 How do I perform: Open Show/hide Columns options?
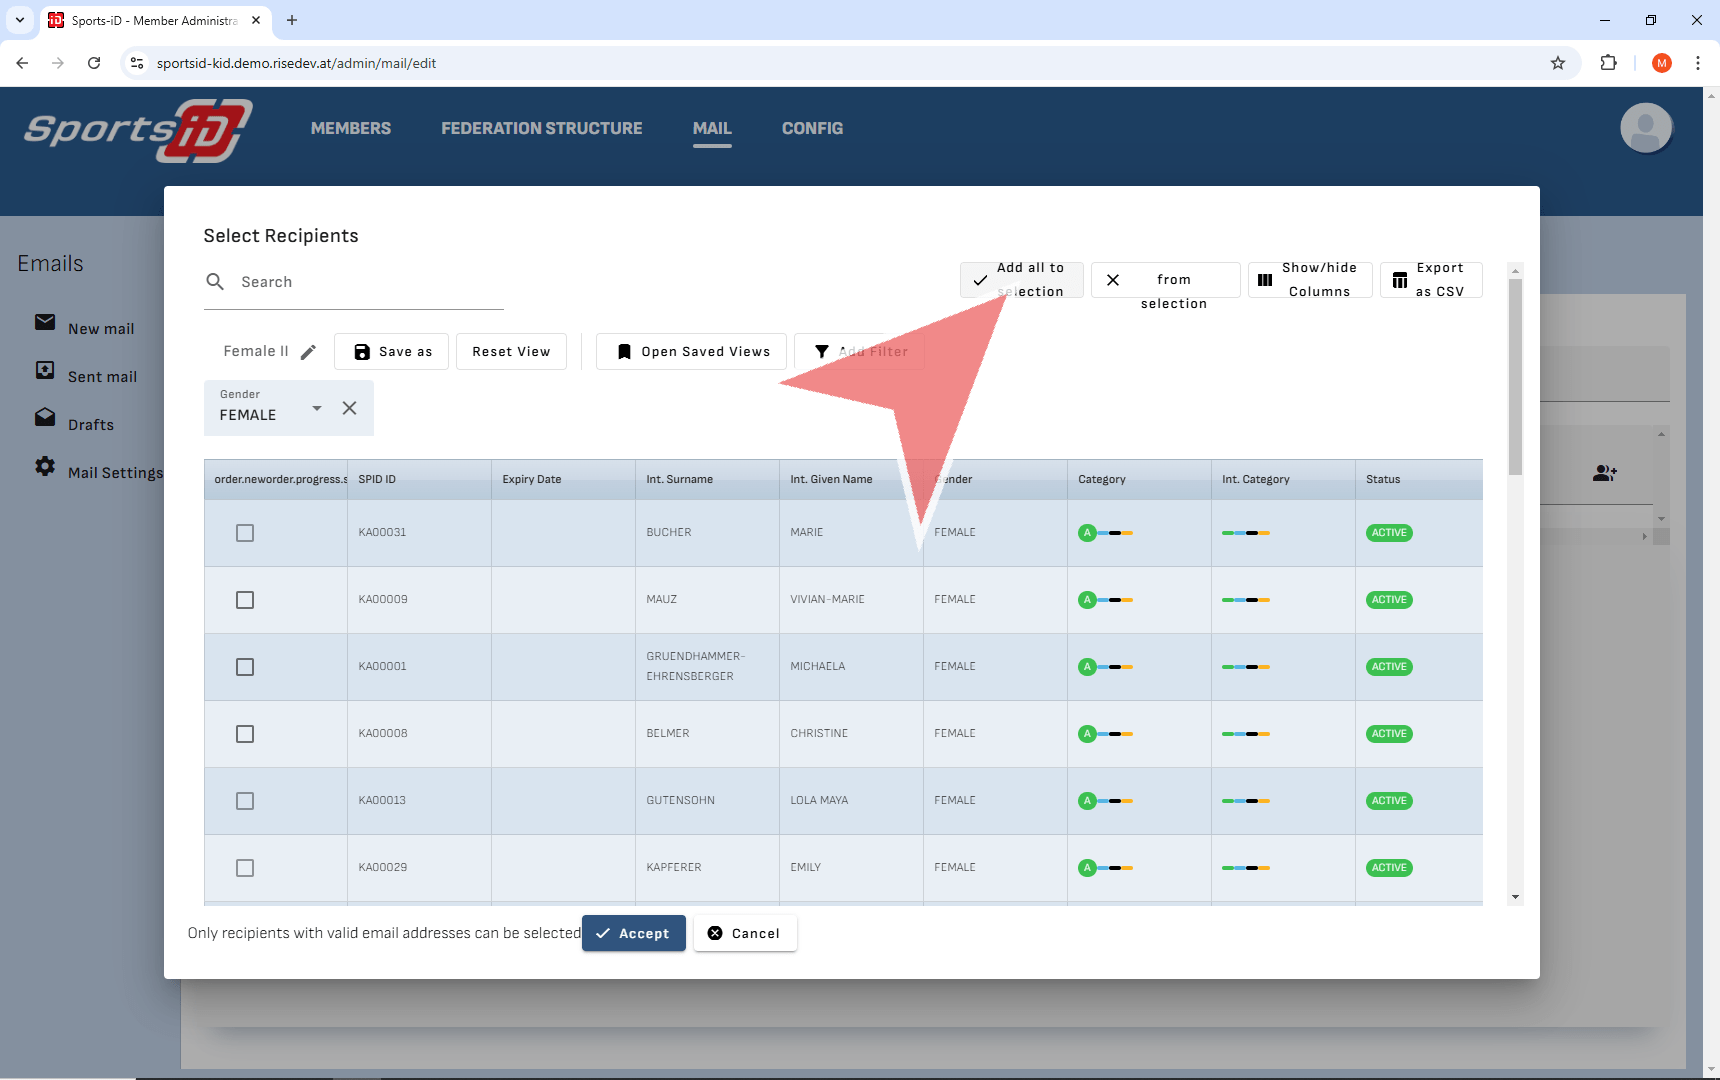(x=1309, y=280)
